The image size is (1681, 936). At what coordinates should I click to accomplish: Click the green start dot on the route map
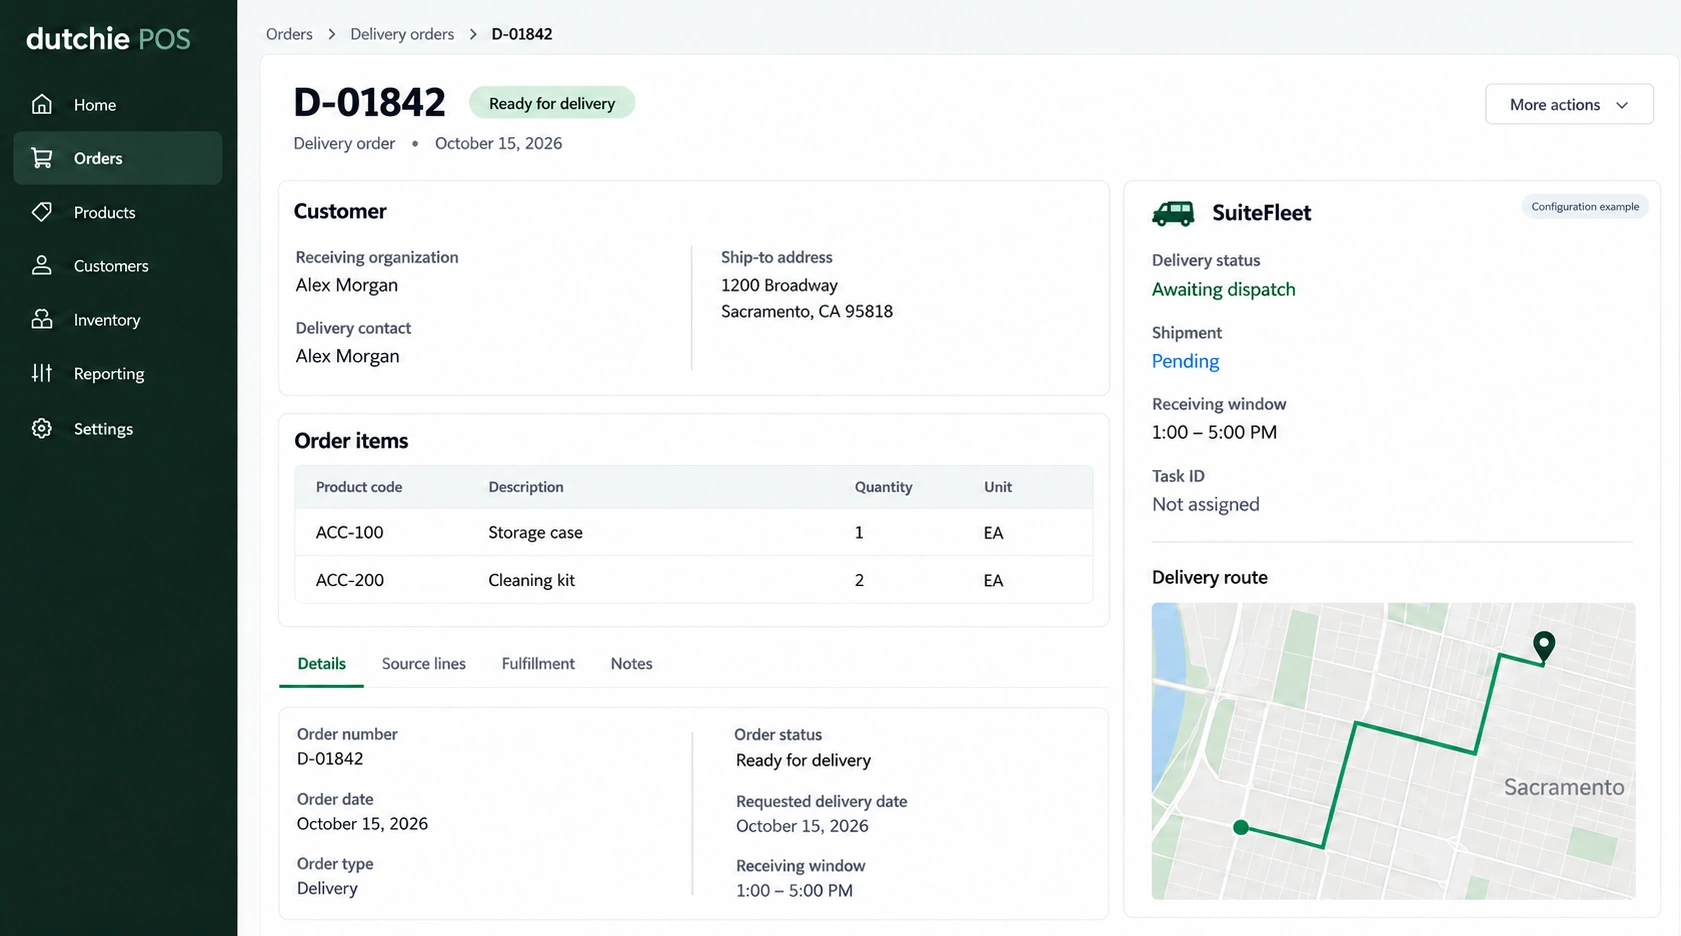(1241, 827)
